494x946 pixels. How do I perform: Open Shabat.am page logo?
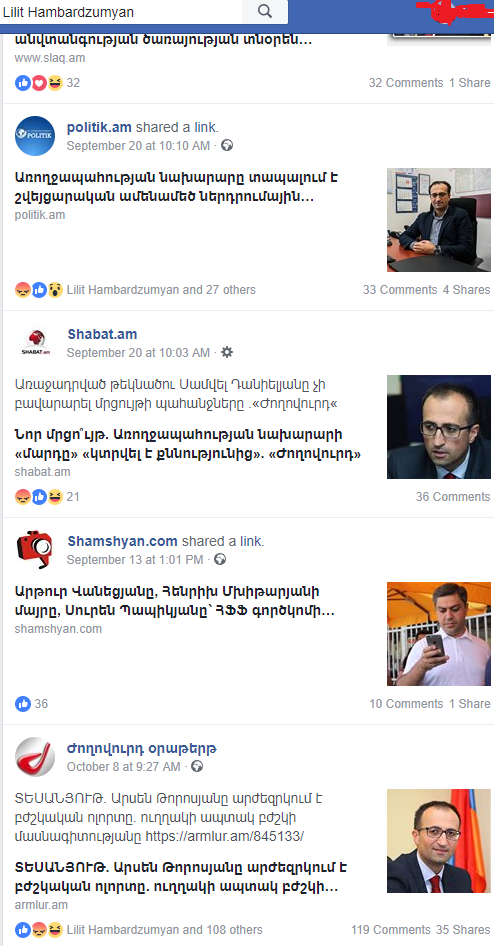pos(35,342)
